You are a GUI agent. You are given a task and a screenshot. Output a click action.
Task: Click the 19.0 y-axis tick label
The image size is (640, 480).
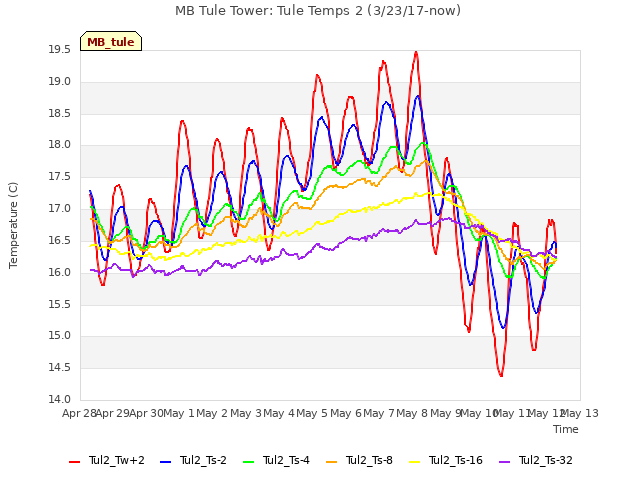click(x=60, y=82)
